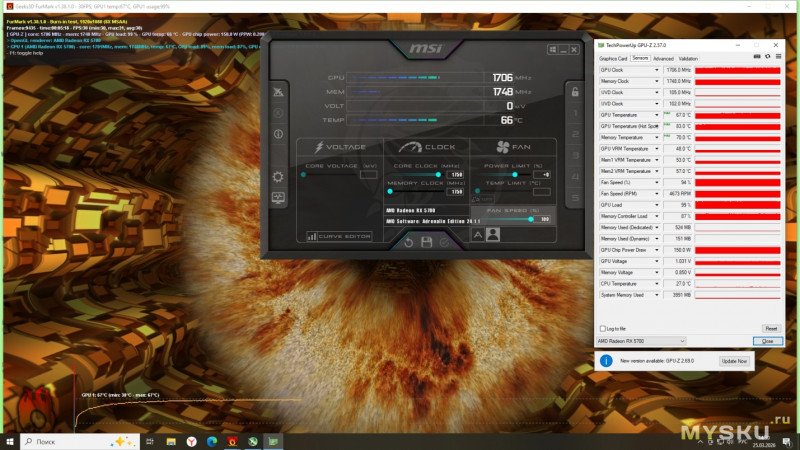The height and width of the screenshot is (450, 800).
Task: Click the user profile icon in Afterburner
Action: (492, 235)
